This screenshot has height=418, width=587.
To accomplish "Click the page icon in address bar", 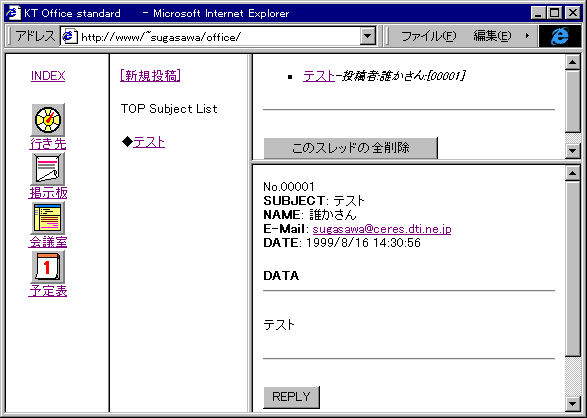I will point(70,36).
